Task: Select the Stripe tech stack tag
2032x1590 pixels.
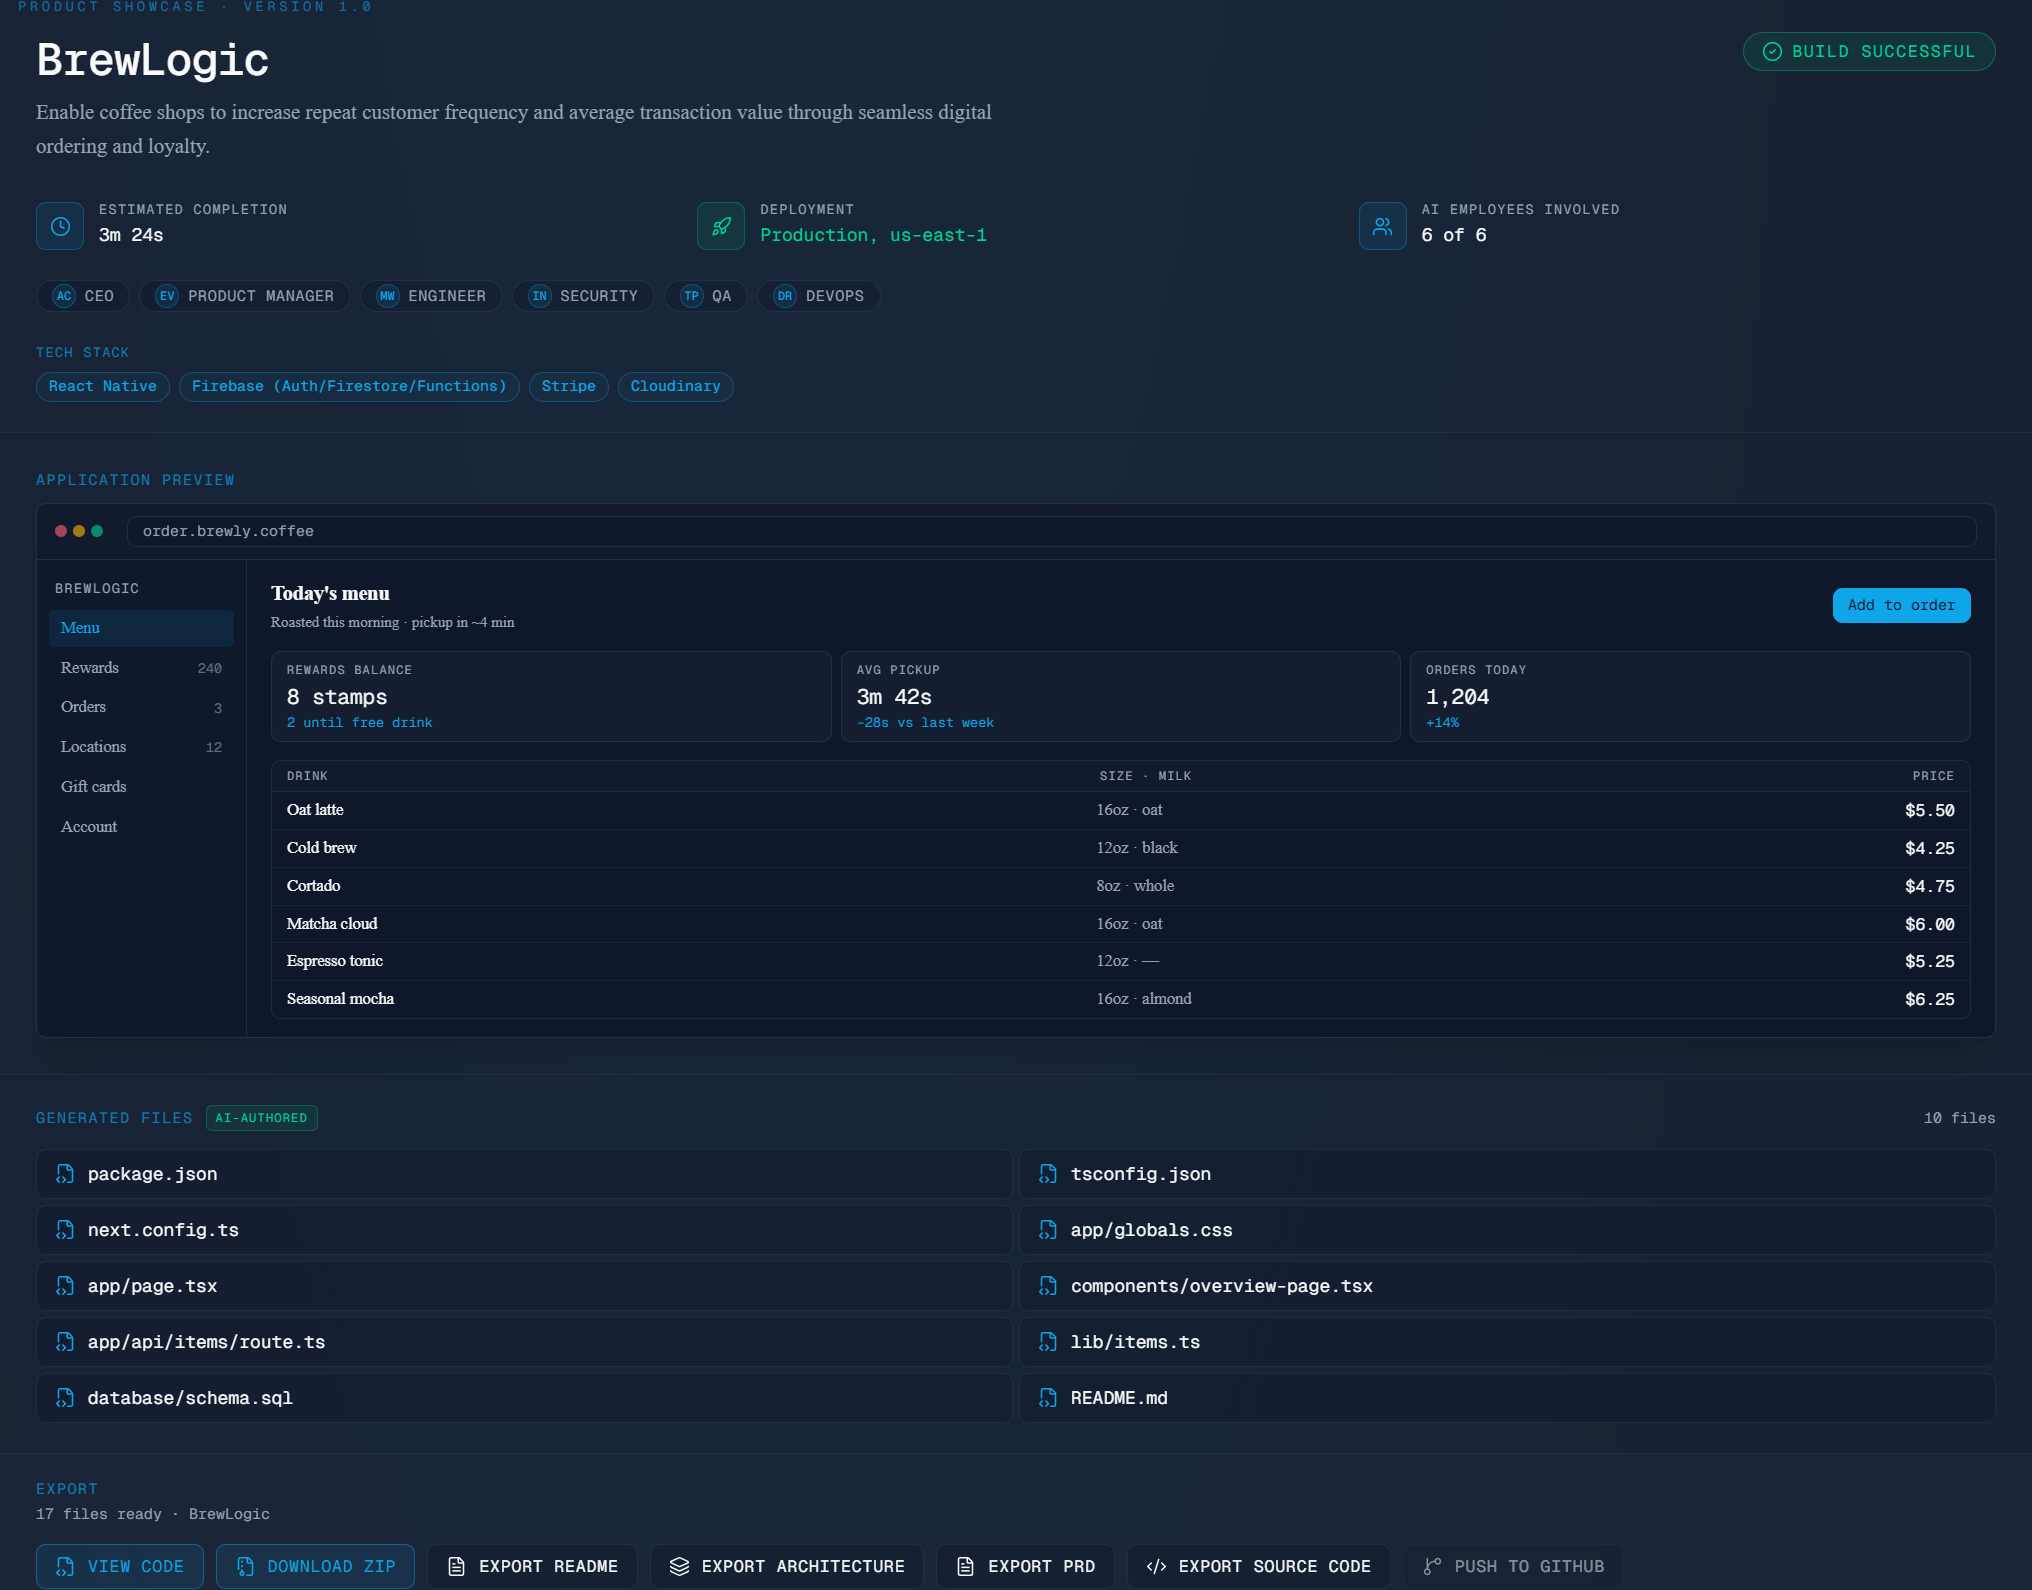Action: 569,387
